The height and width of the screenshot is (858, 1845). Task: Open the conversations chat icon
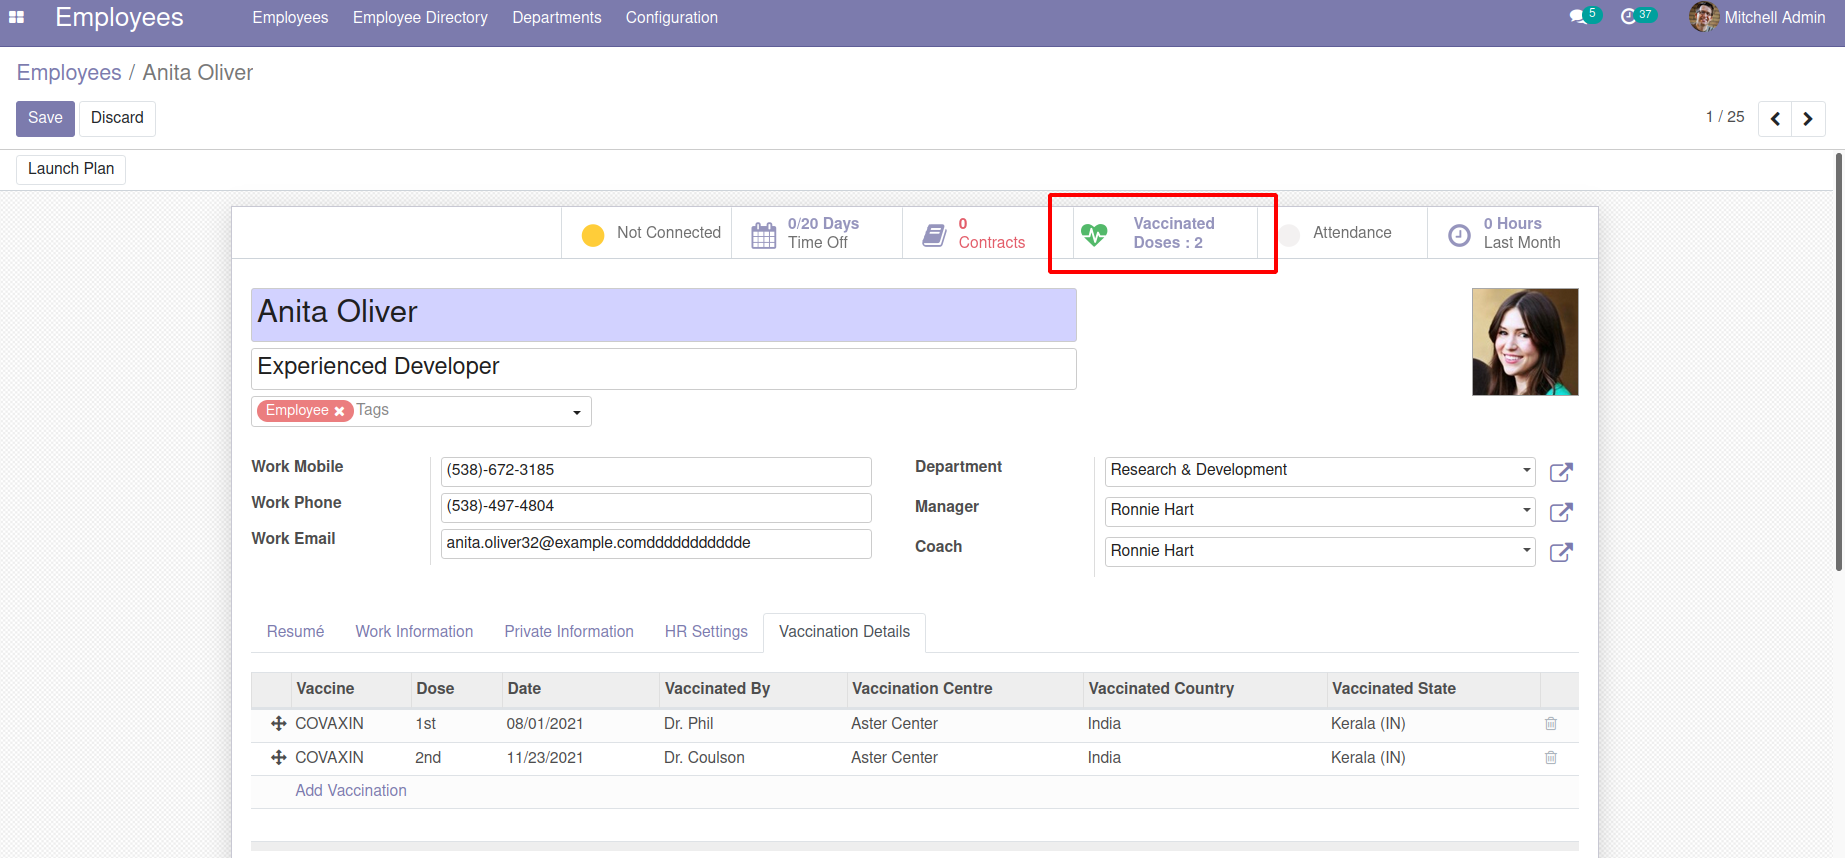pyautogui.click(x=1578, y=17)
